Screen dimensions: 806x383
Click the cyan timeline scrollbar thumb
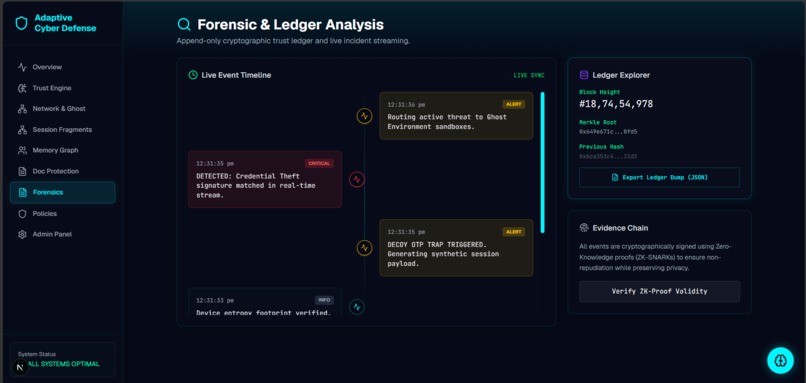(542, 162)
